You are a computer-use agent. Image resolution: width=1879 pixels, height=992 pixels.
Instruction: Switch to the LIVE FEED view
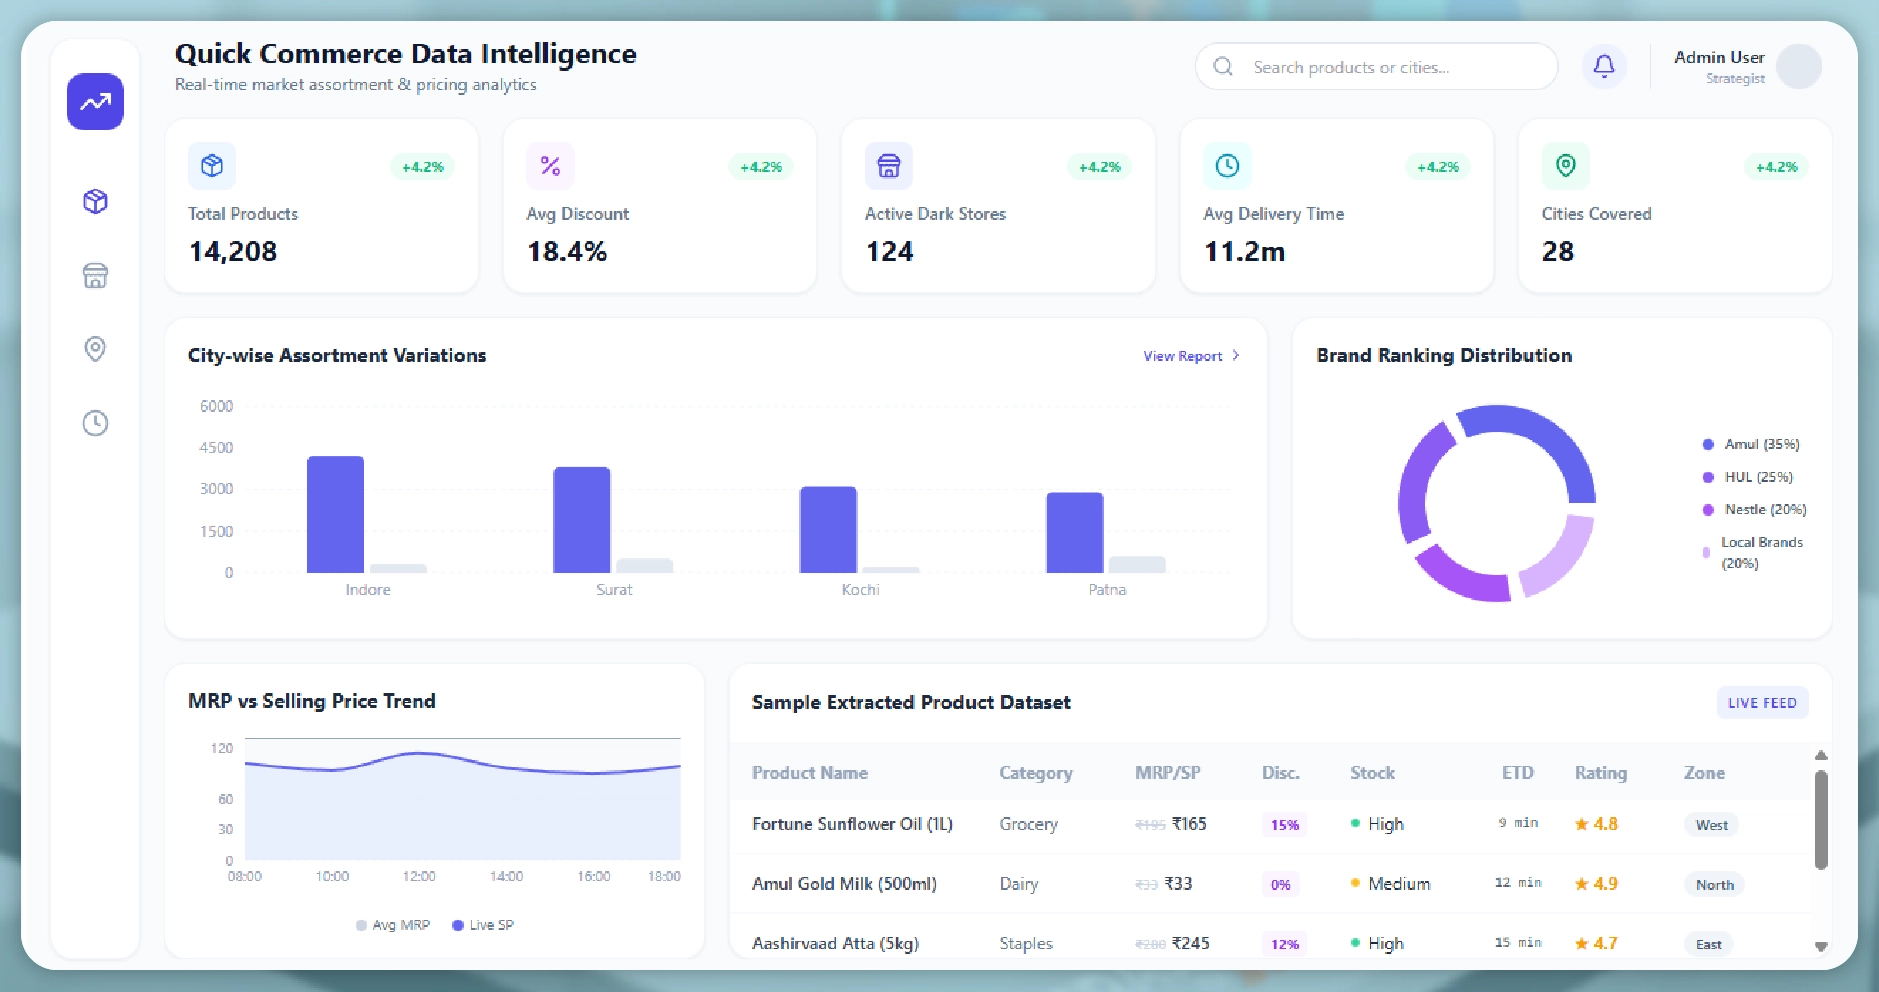[x=1762, y=702]
